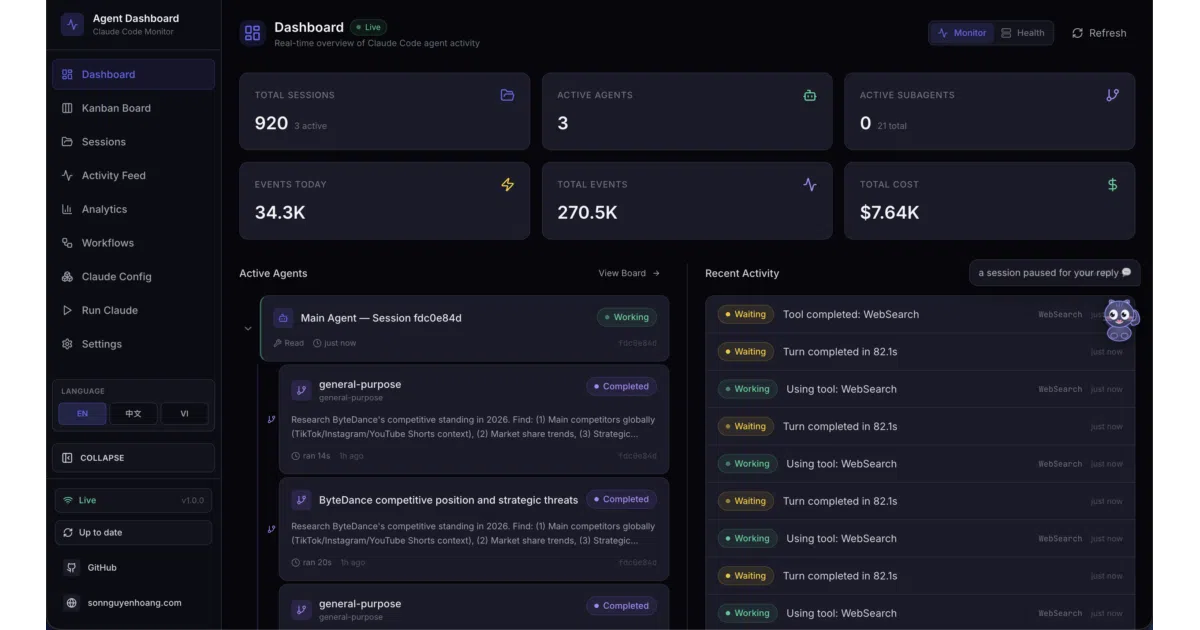
Task: Click the folder icon on Total Sessions card
Action: tap(507, 95)
